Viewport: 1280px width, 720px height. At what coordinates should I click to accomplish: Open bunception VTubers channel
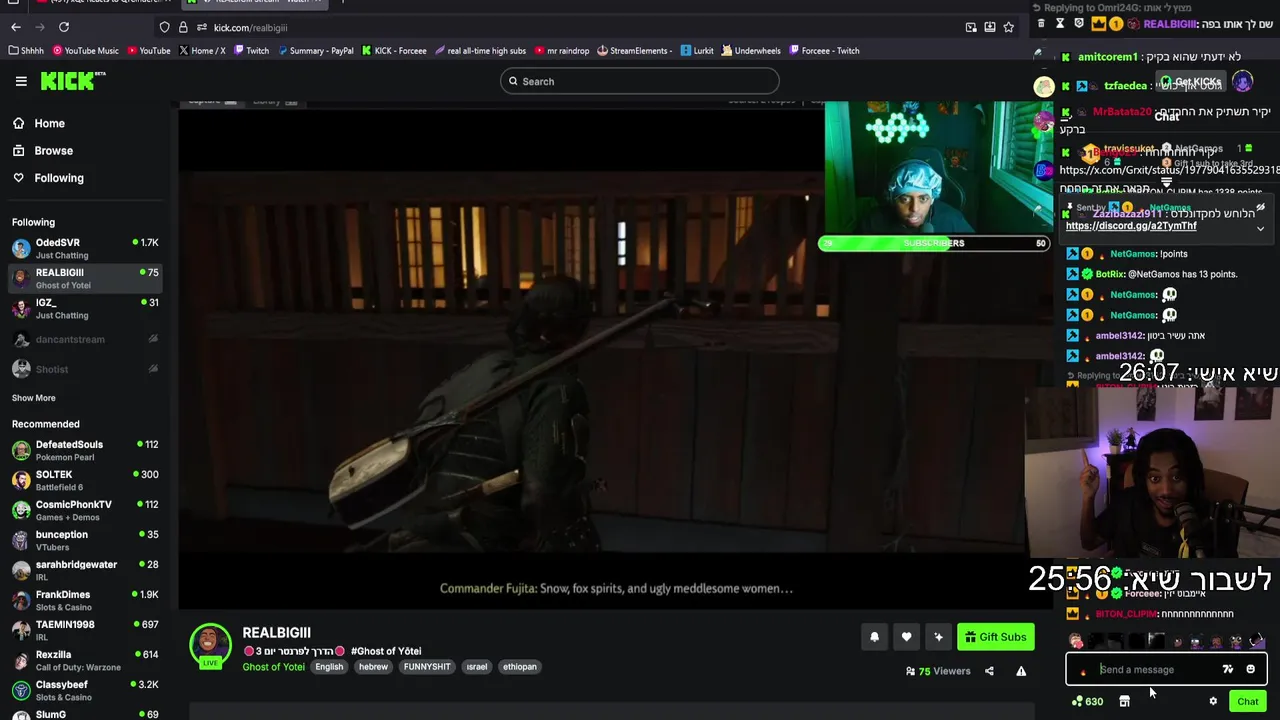[x=85, y=540]
